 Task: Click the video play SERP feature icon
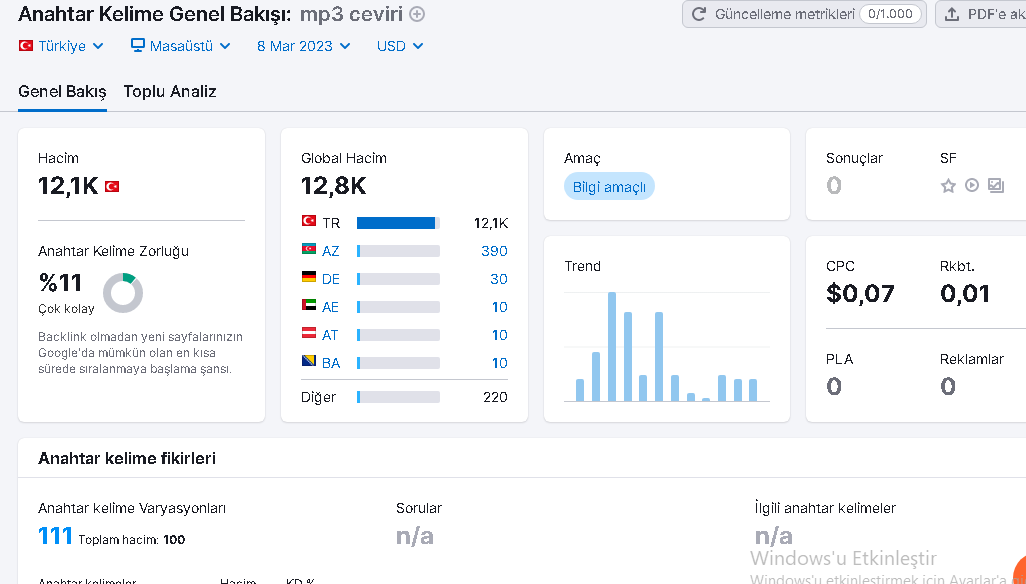click(972, 185)
